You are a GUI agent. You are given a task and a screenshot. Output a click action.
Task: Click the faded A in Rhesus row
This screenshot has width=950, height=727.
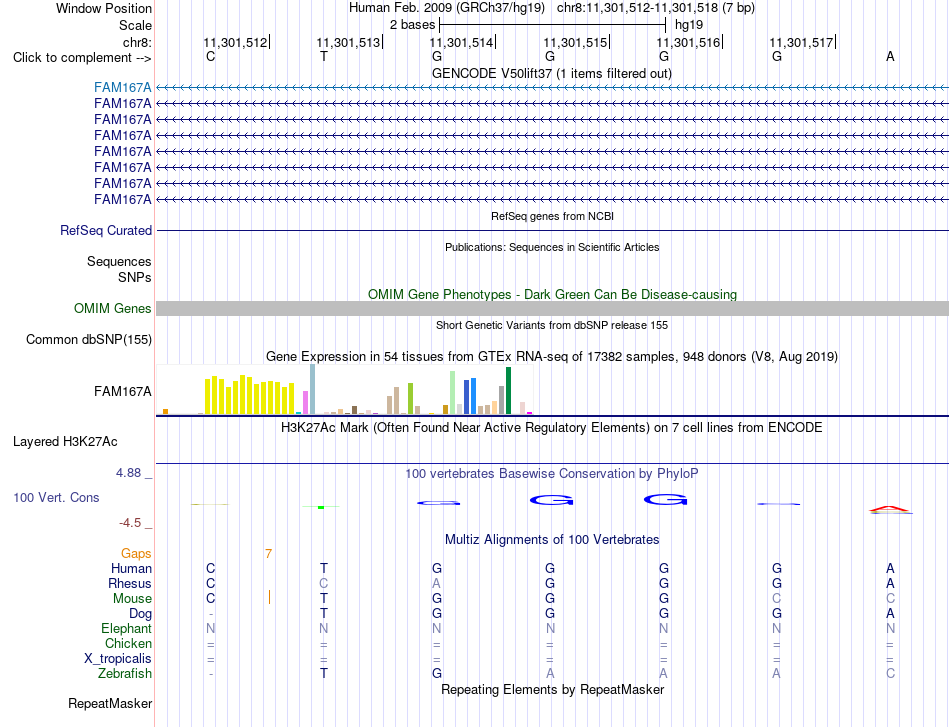point(436,583)
